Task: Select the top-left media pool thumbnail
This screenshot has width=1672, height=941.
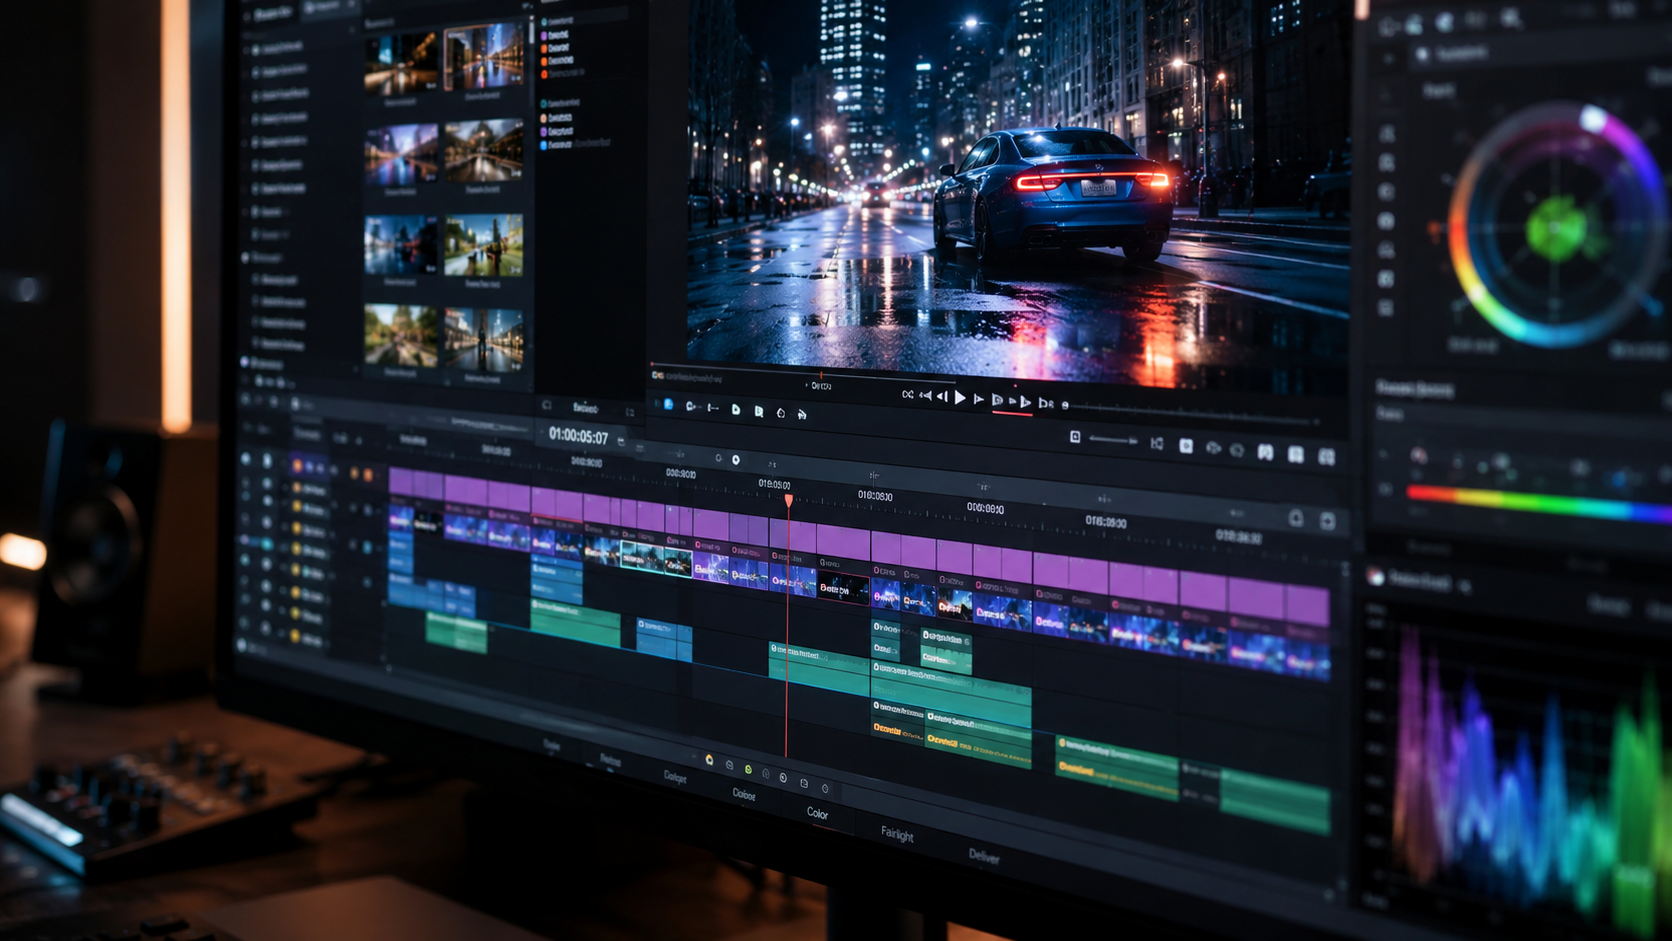Action: tap(401, 63)
